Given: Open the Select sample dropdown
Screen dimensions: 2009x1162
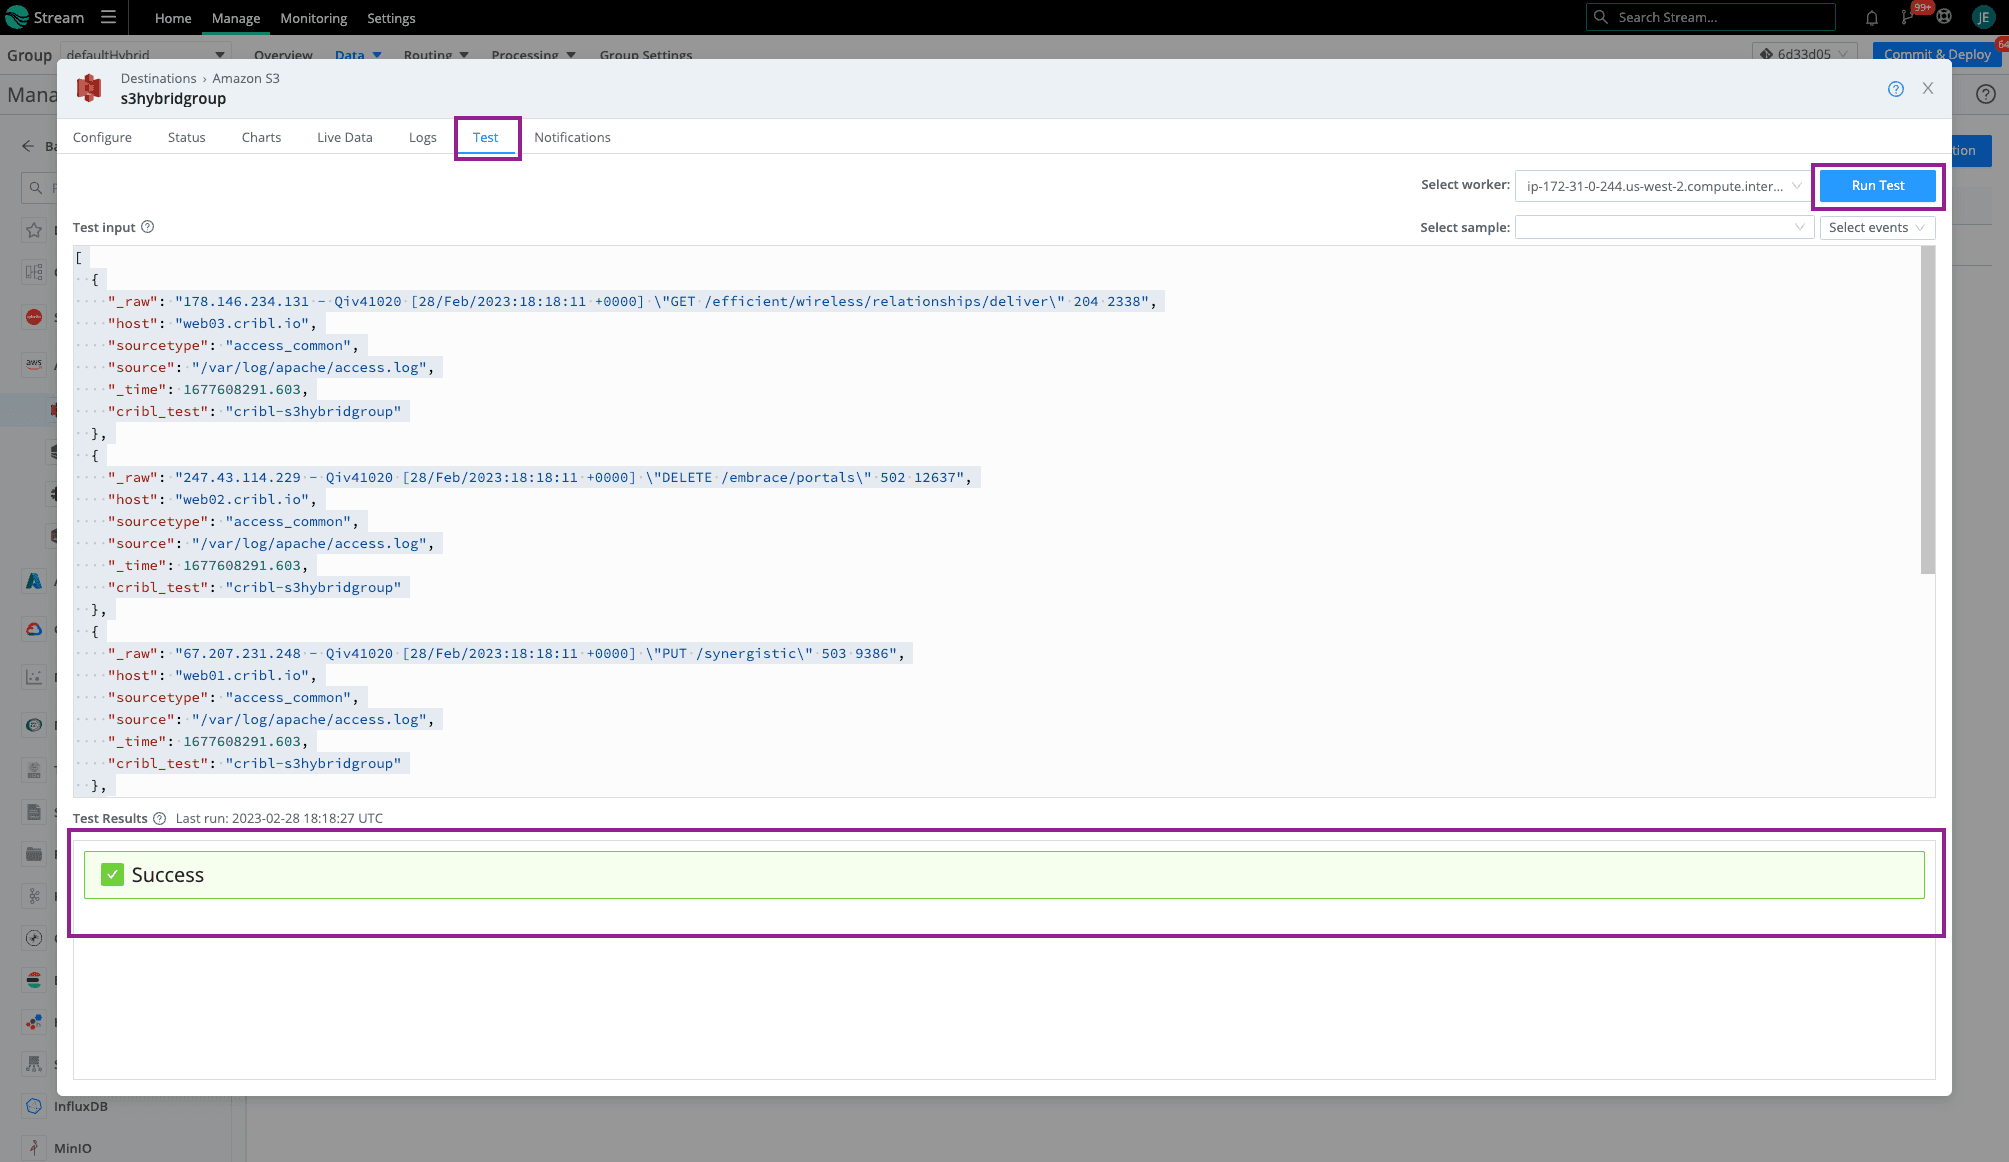Looking at the screenshot, I should click(x=1663, y=228).
